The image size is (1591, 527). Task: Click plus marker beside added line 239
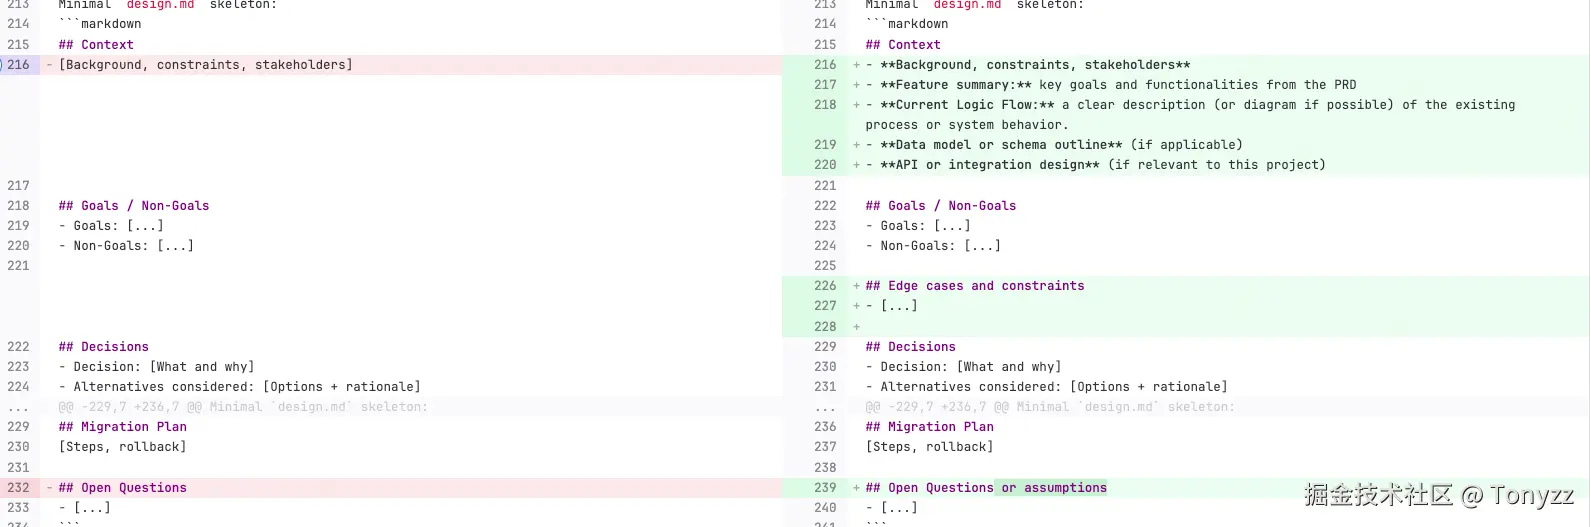click(856, 488)
